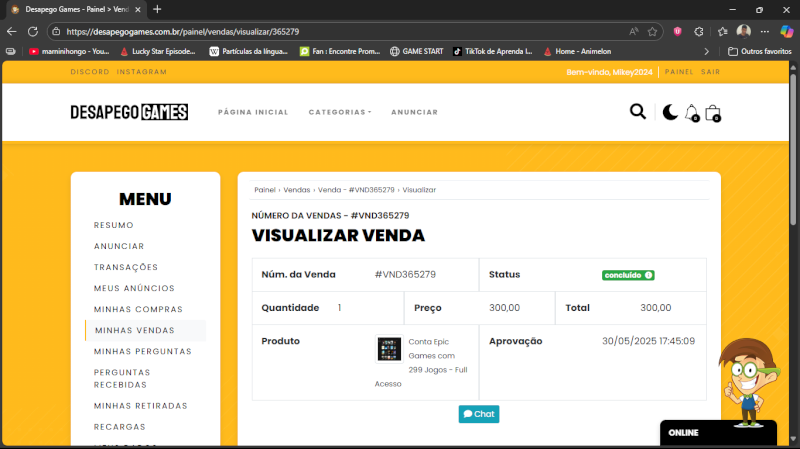
Task: Open GAME START bookmark
Action: click(416, 52)
